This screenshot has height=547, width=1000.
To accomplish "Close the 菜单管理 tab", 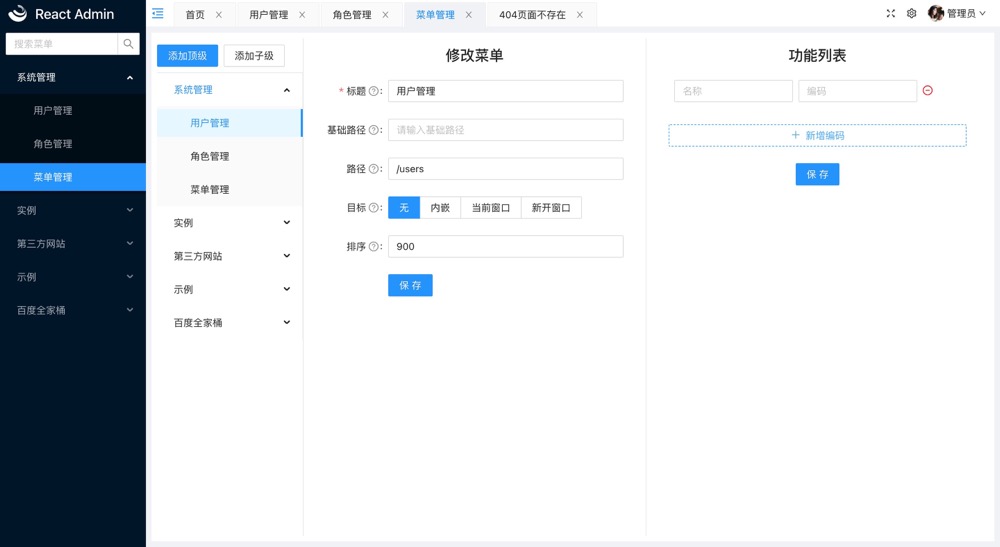I will pos(469,15).
